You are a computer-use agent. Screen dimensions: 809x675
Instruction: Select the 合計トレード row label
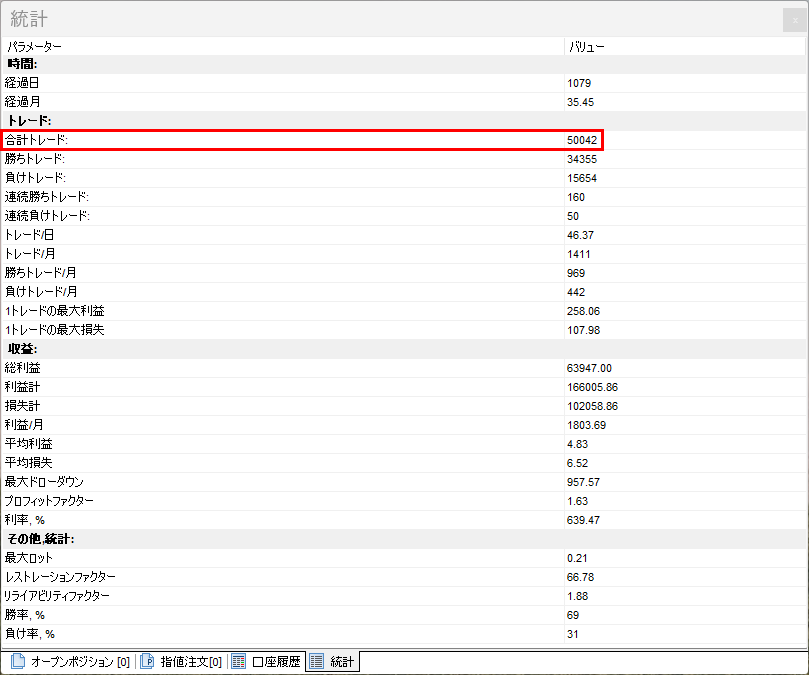(36, 140)
